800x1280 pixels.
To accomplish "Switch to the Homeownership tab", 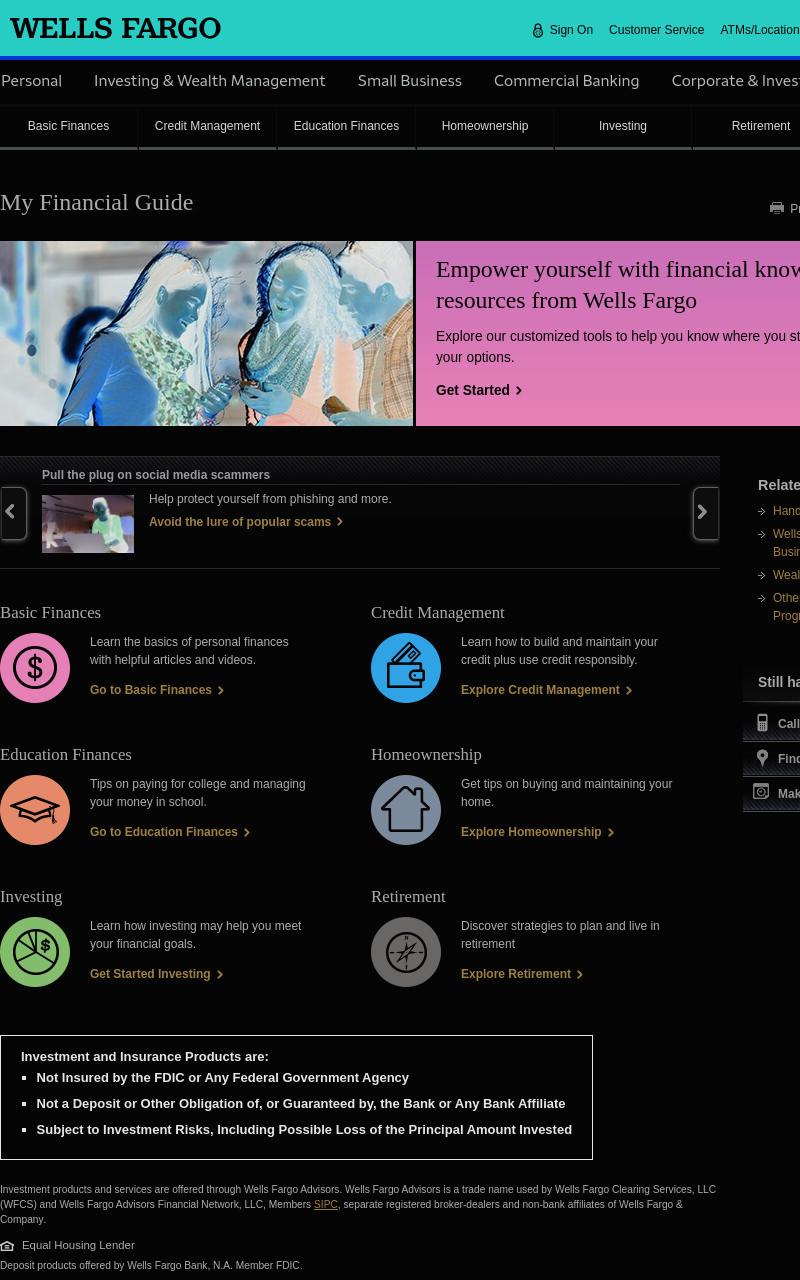I will pos(485,126).
